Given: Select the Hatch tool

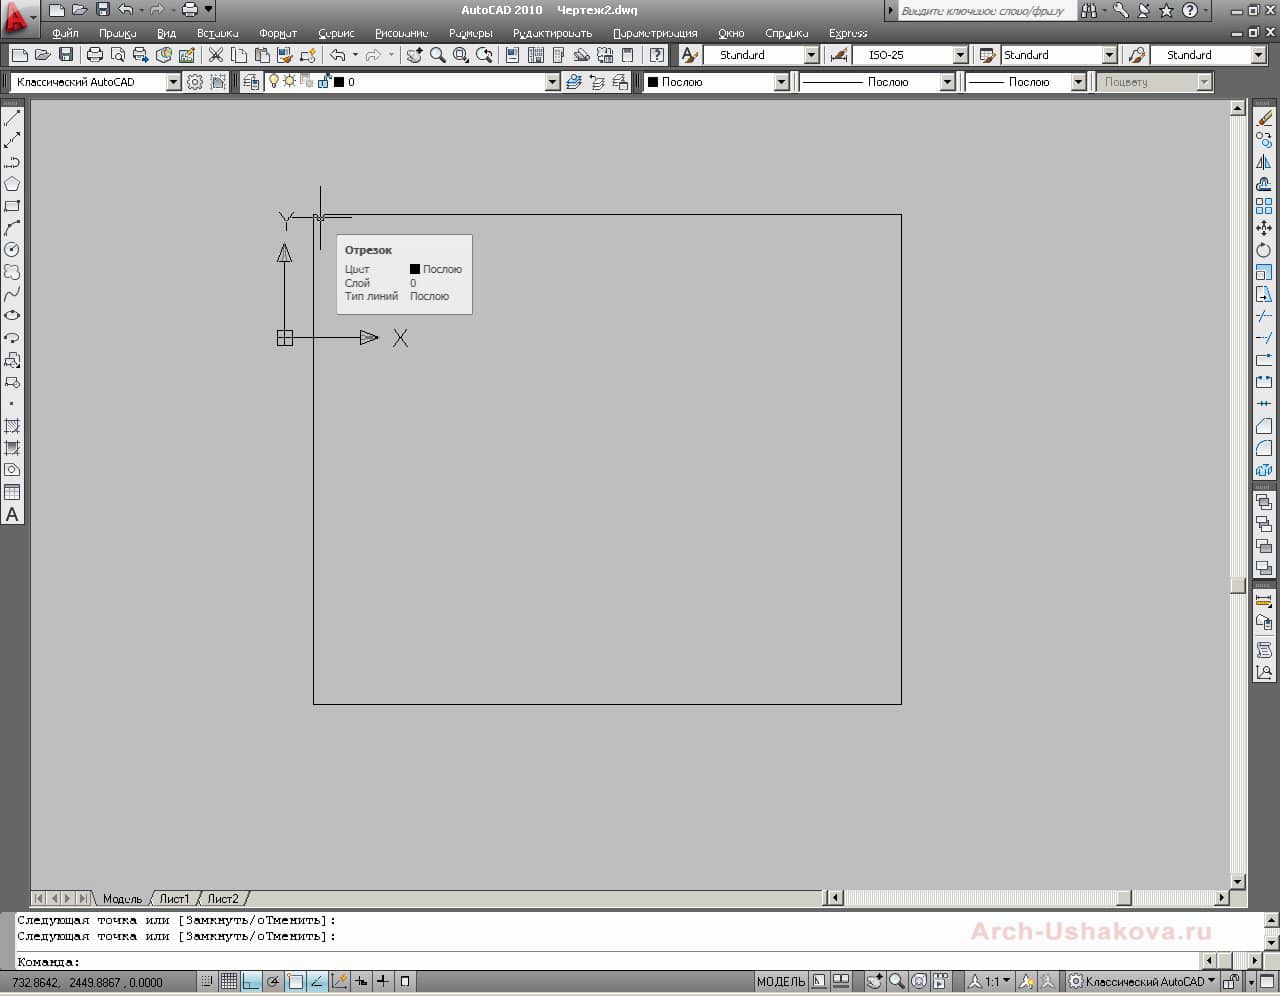Looking at the screenshot, I should click(x=12, y=426).
